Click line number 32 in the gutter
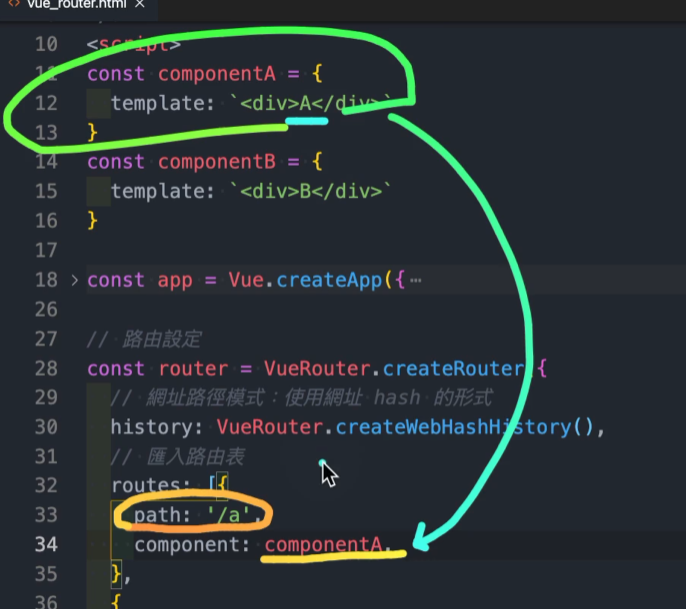Image resolution: width=686 pixels, height=609 pixels. click(46, 486)
